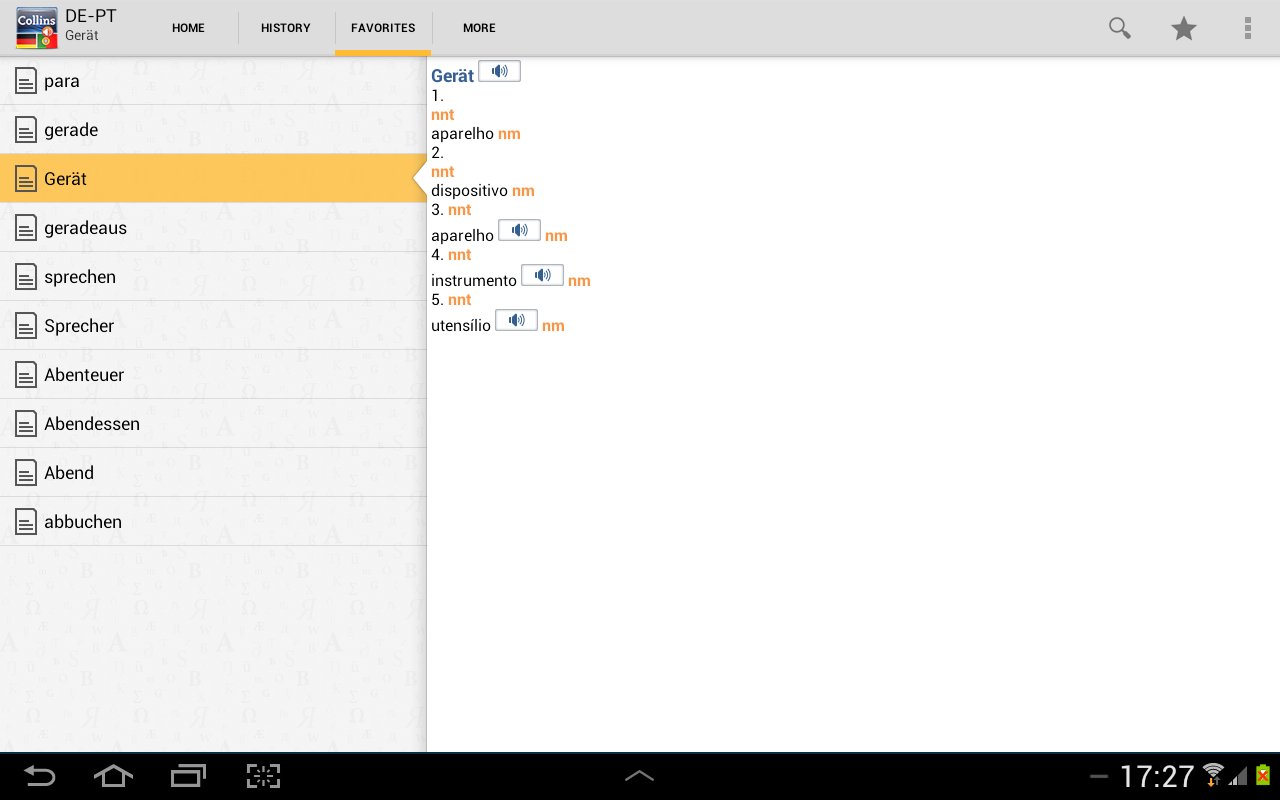The width and height of the screenshot is (1280, 800).
Task: Tap the 17:27 clock in status bar
Action: [x=1157, y=776]
